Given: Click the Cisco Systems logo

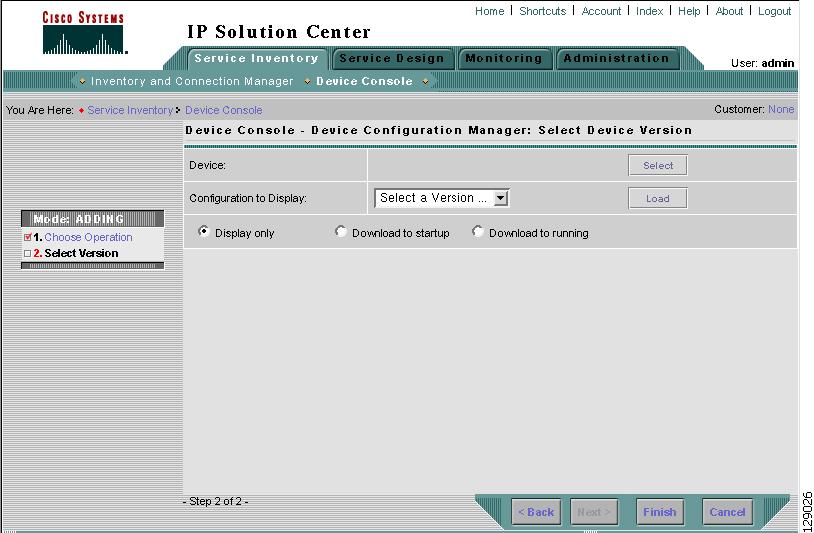Looking at the screenshot, I should tap(84, 33).
